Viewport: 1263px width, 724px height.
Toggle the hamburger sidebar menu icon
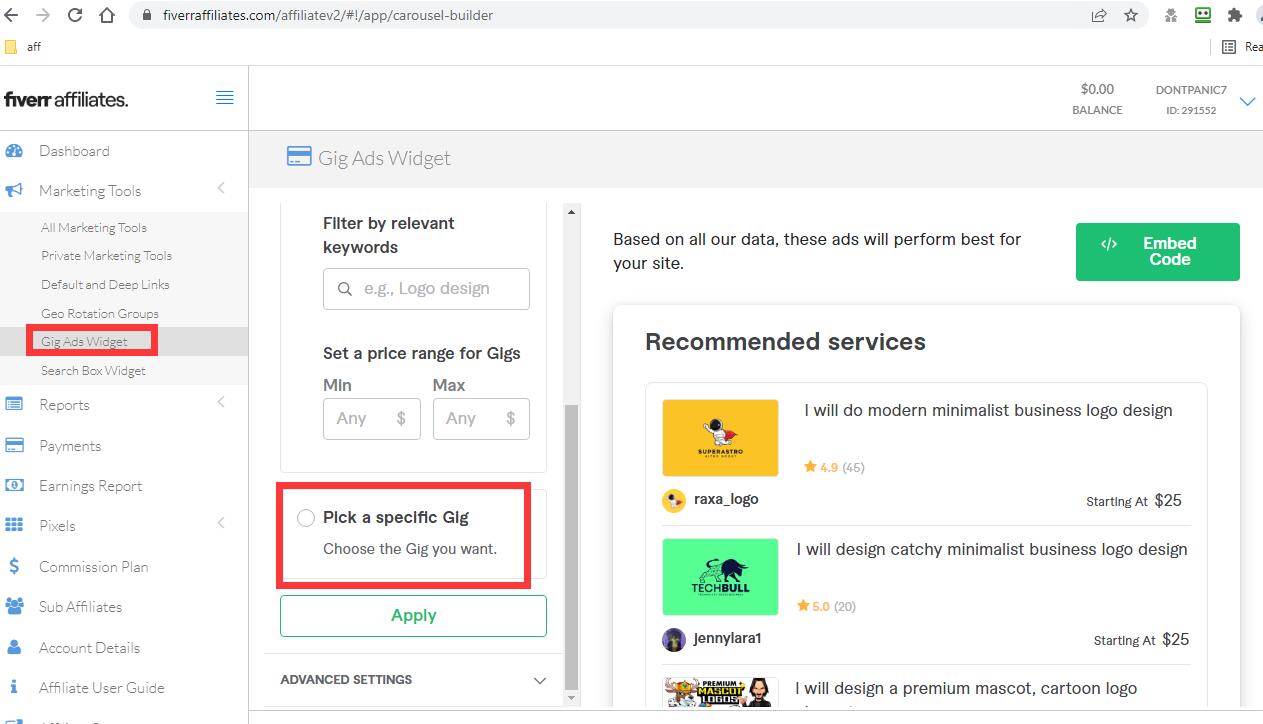coord(225,97)
